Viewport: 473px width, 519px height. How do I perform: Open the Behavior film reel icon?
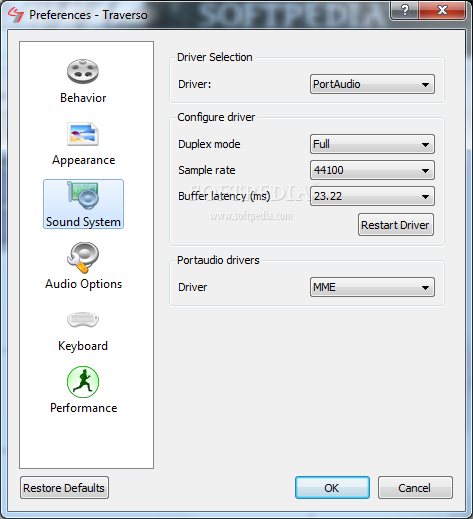click(x=83, y=71)
